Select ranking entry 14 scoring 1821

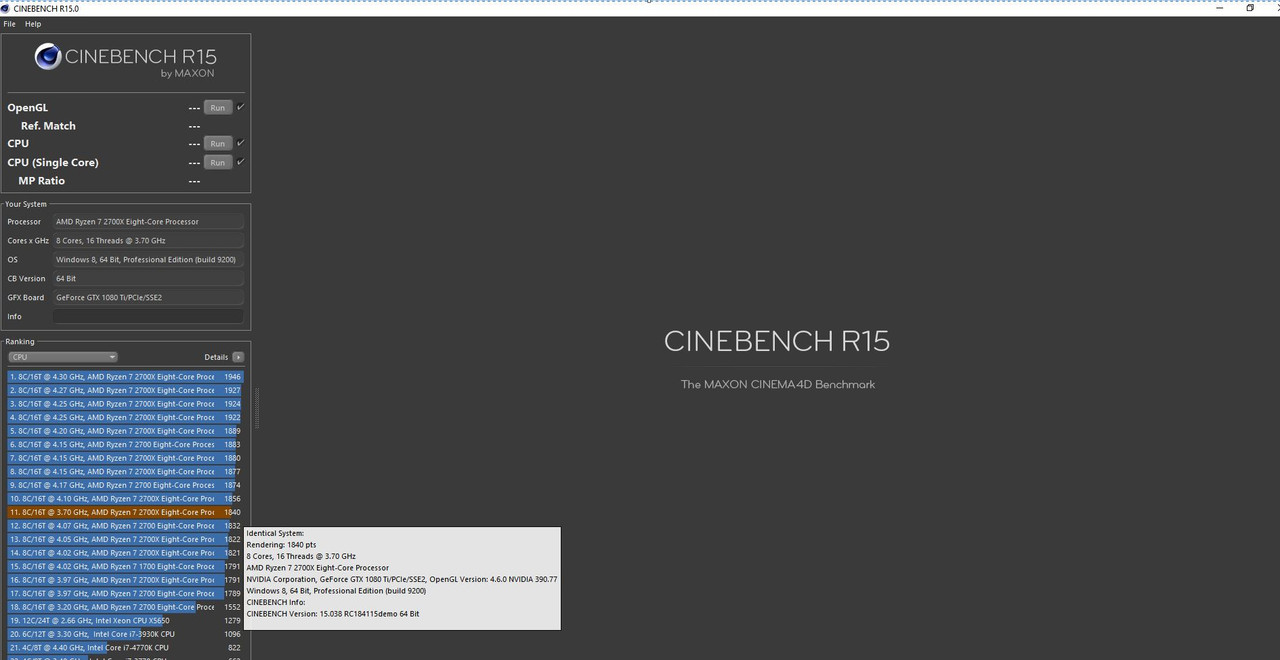tap(125, 553)
